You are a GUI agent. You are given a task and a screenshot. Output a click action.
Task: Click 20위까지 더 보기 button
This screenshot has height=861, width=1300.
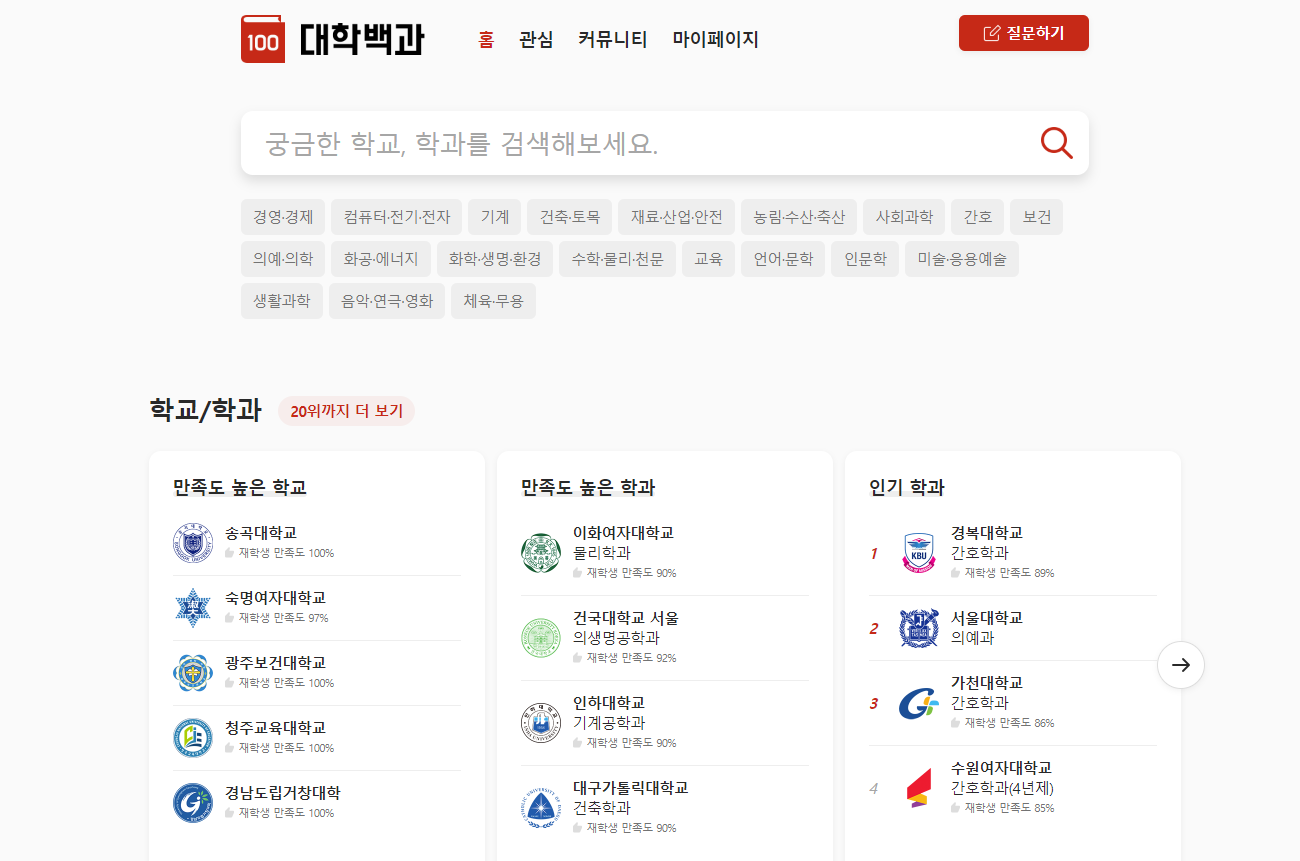pos(347,411)
